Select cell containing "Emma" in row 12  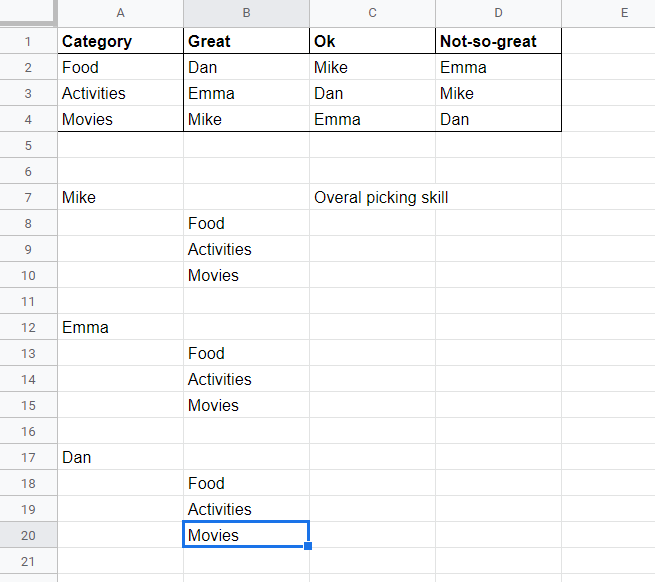point(120,328)
